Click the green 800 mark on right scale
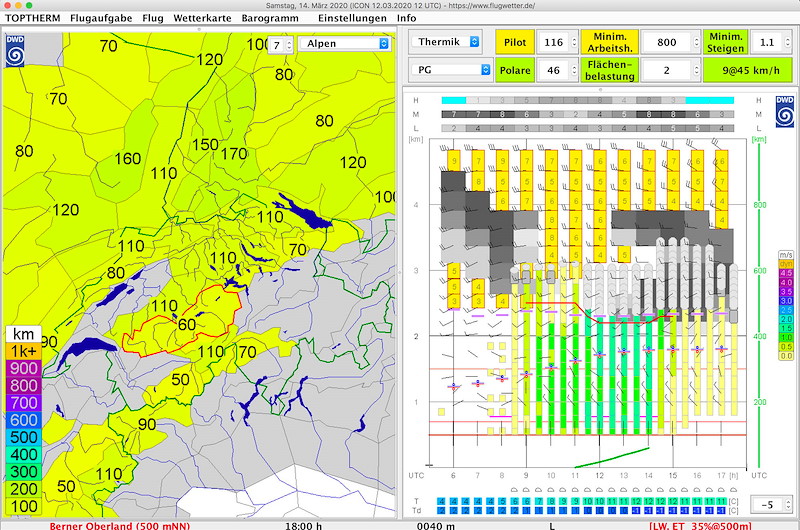Screen dimensions: 800x530 click(x=760, y=205)
